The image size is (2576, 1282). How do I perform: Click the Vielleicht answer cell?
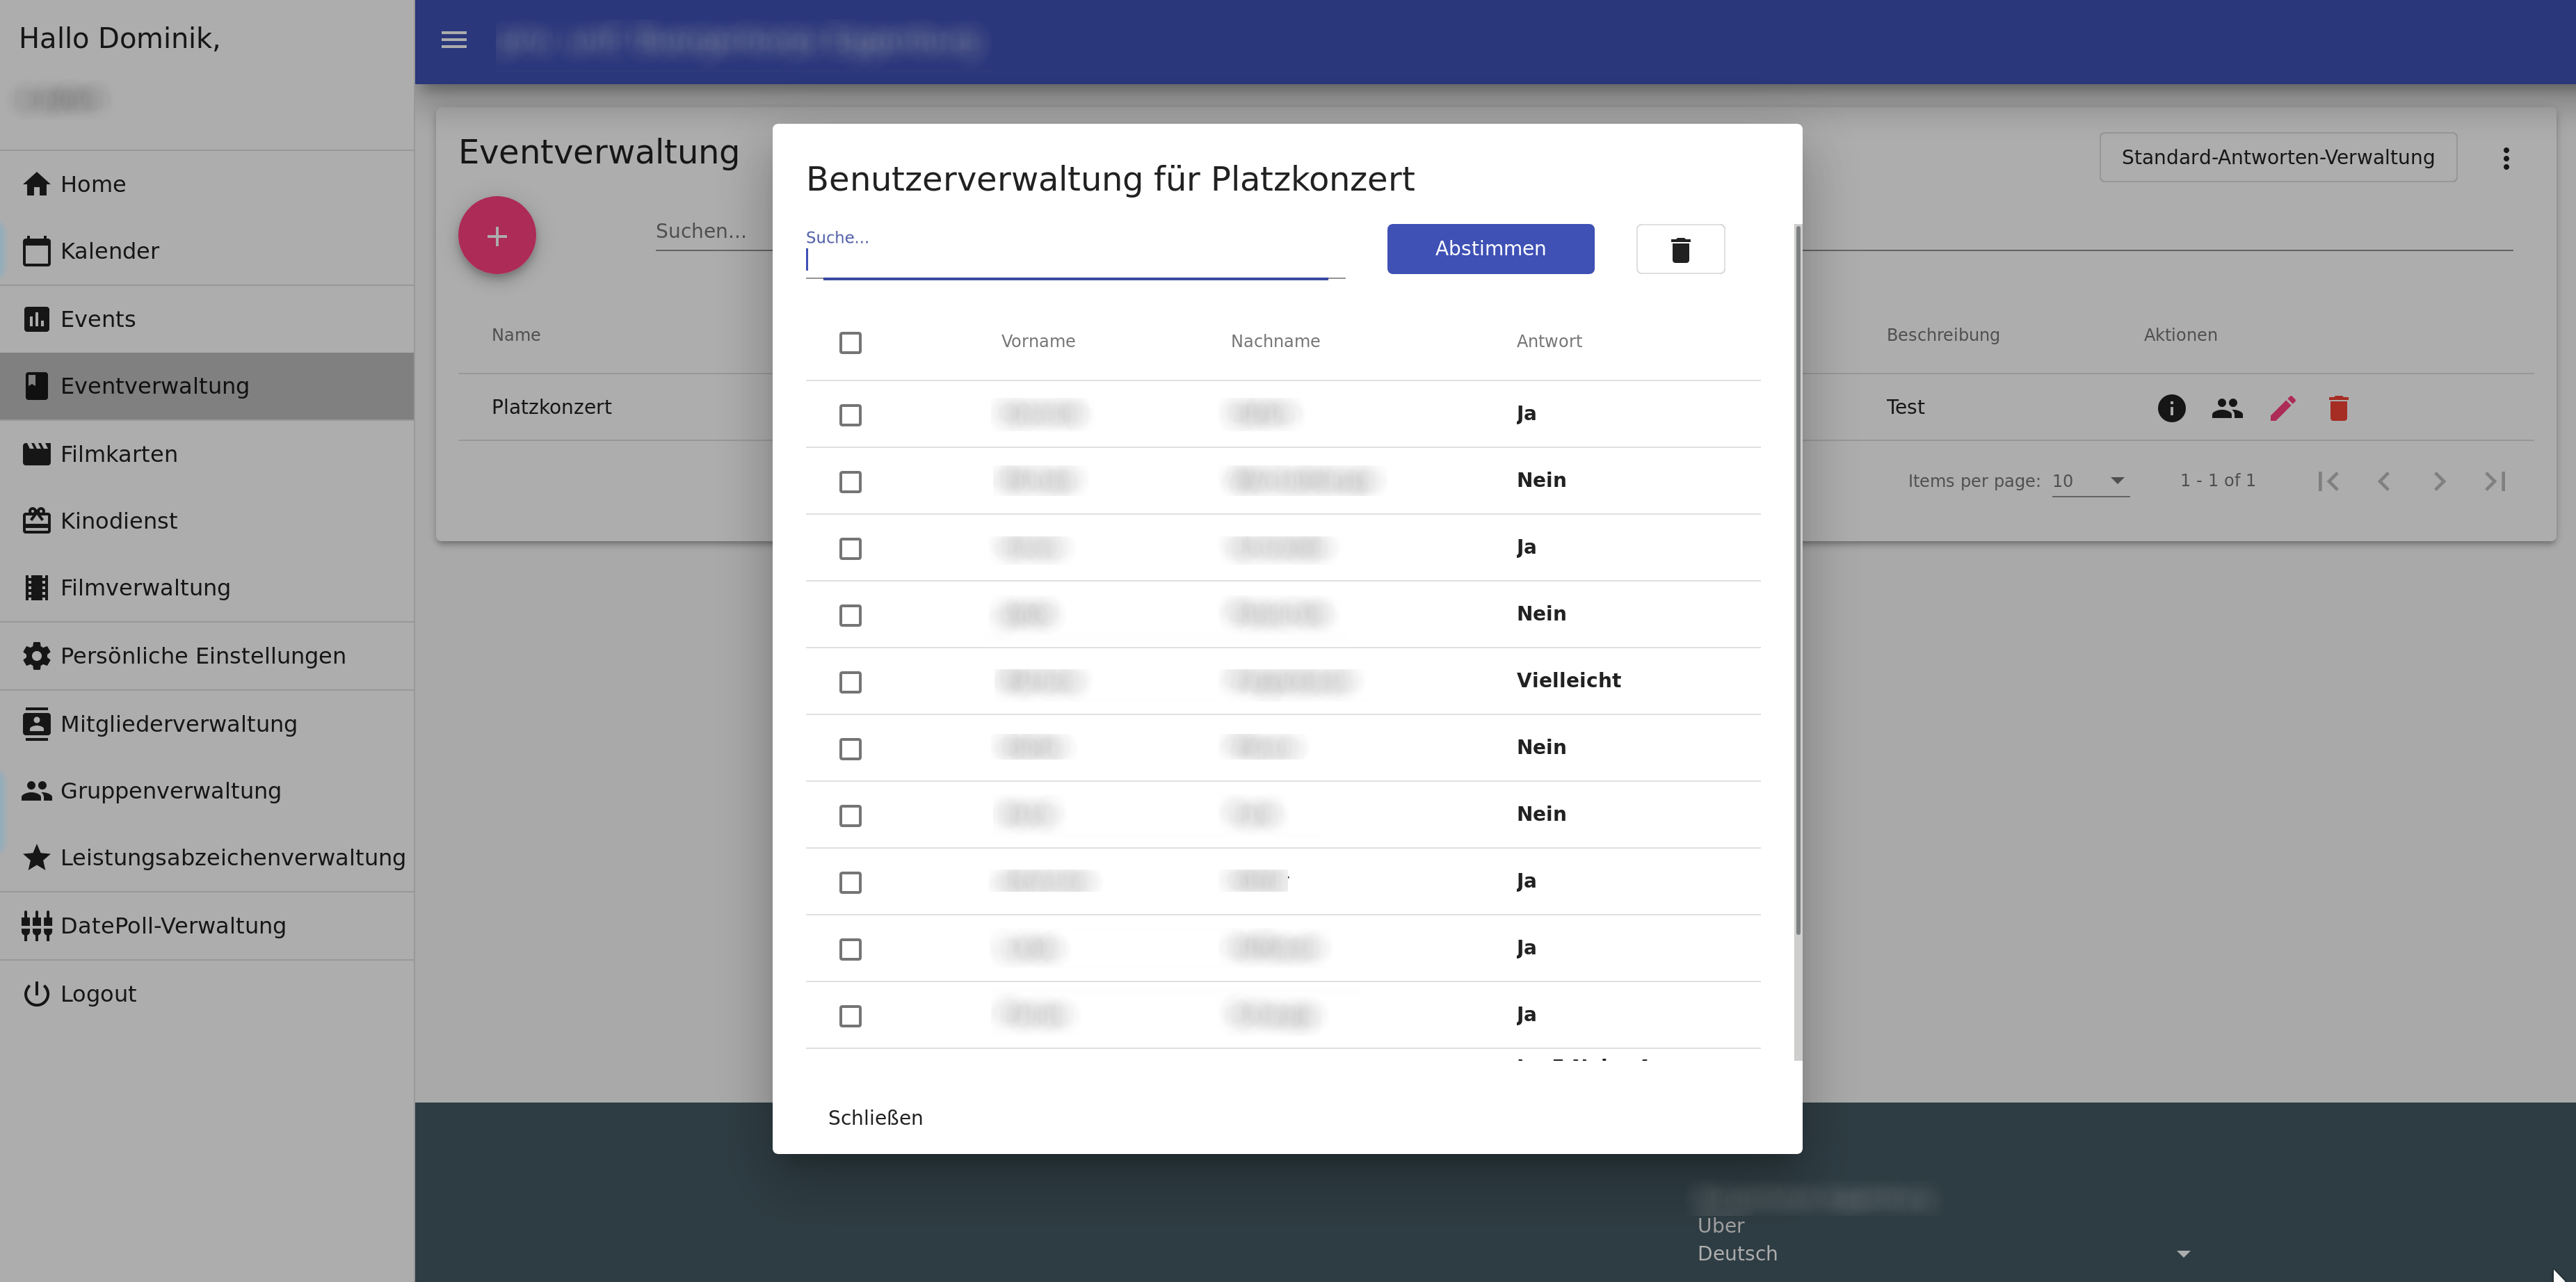(x=1568, y=680)
